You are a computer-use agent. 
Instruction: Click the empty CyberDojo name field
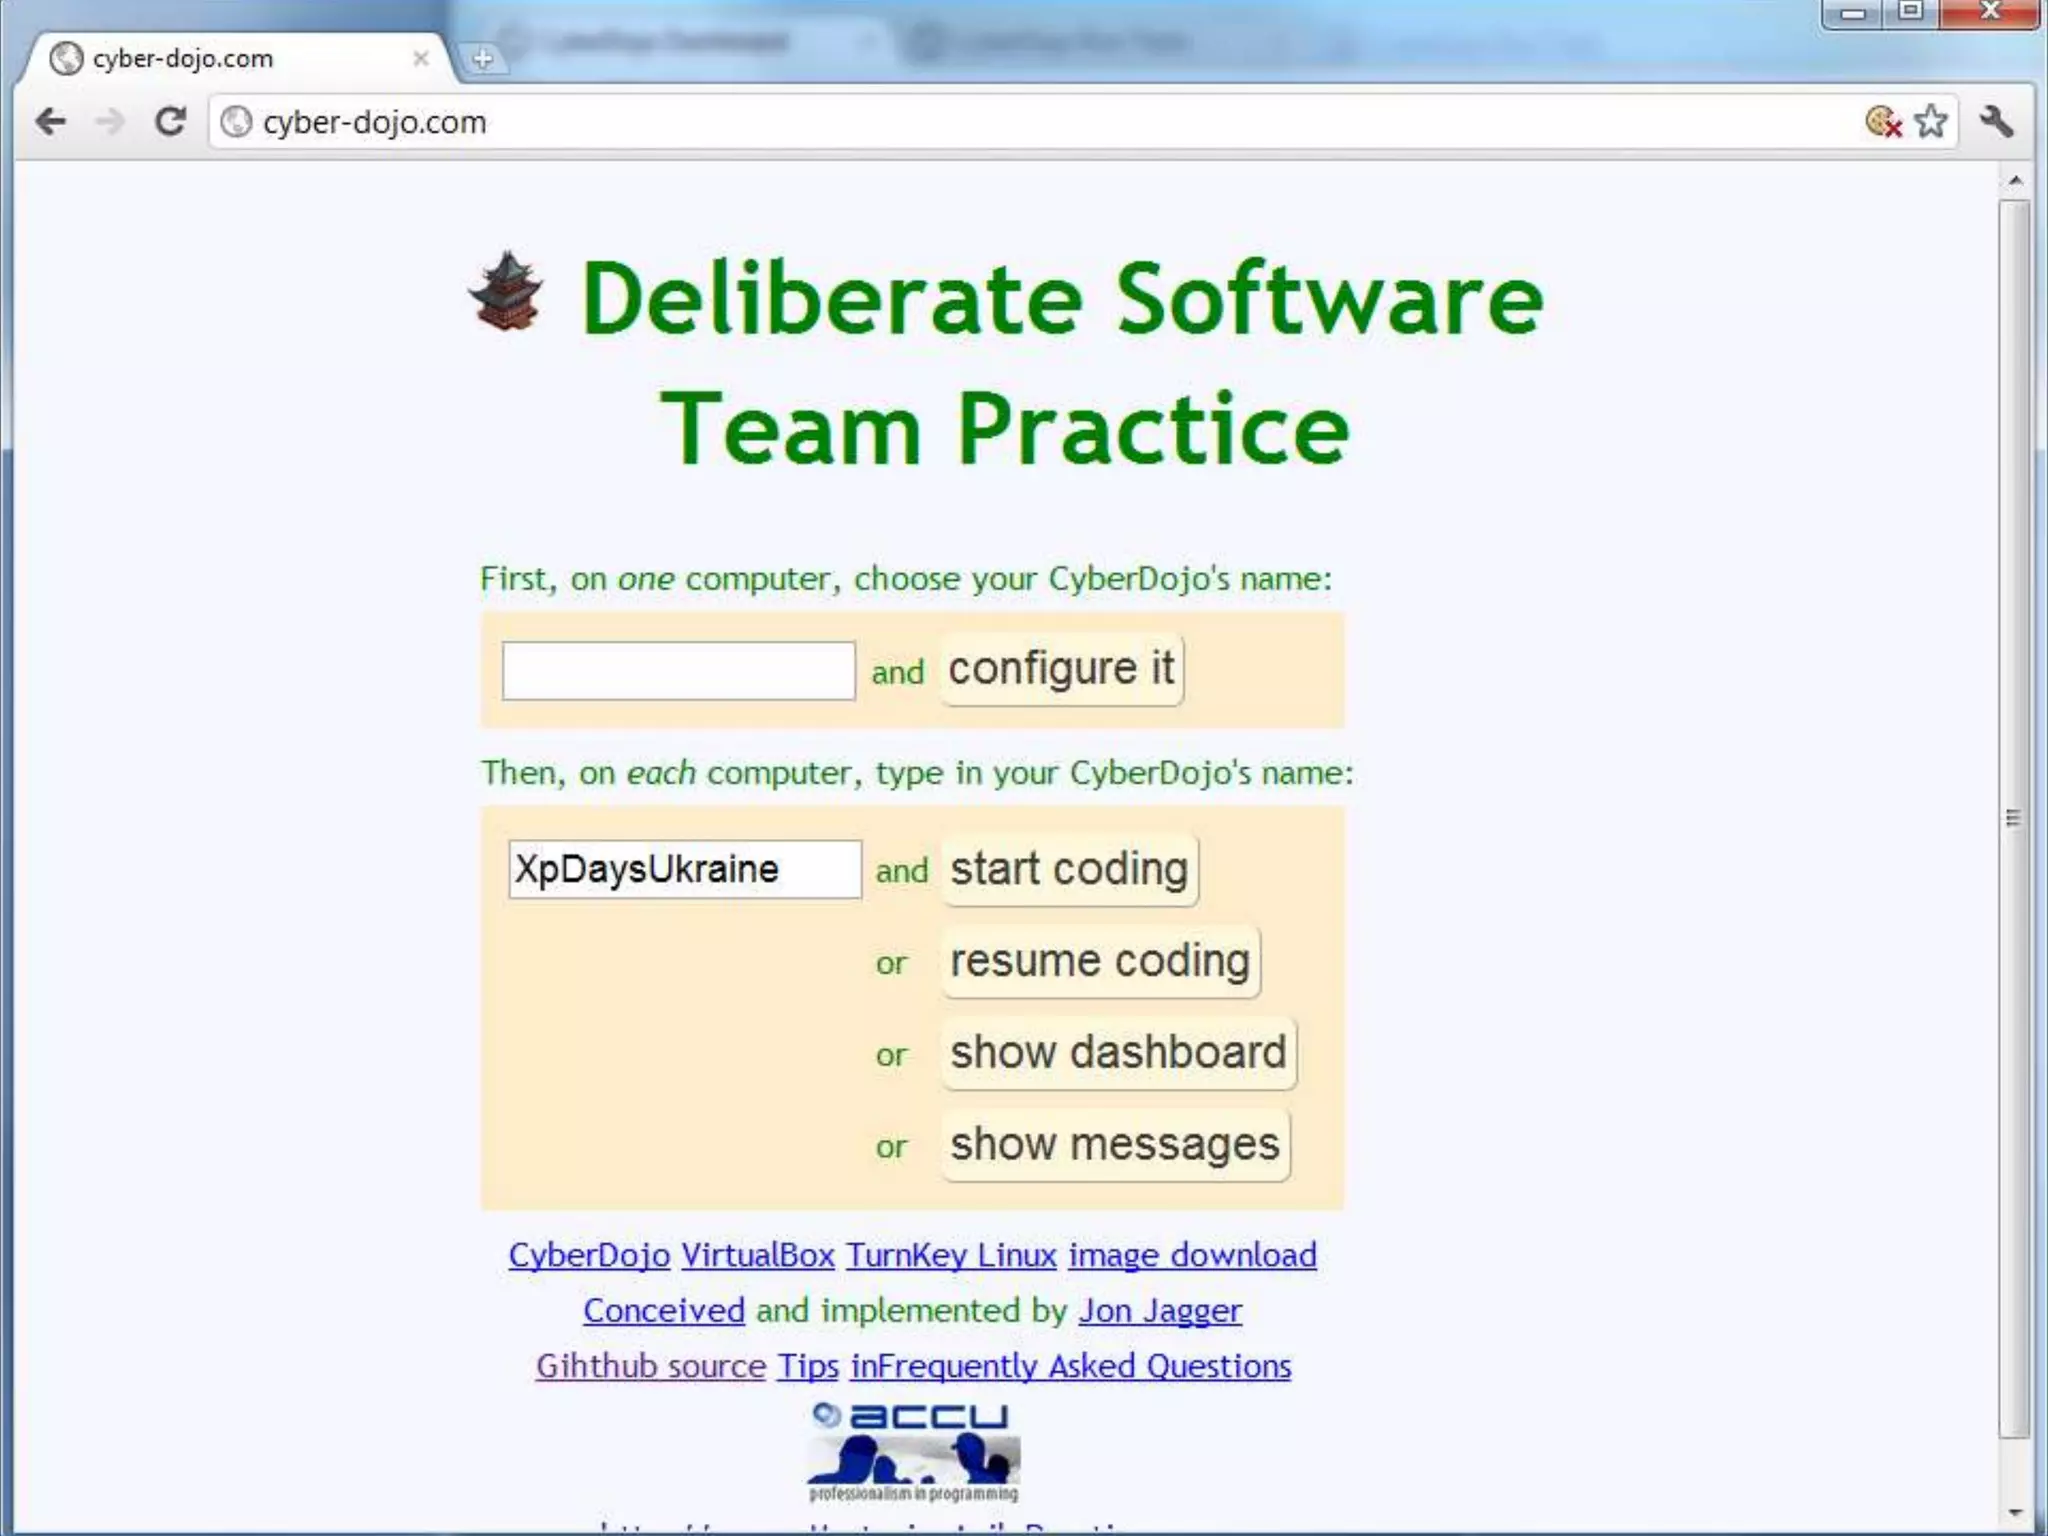point(678,671)
